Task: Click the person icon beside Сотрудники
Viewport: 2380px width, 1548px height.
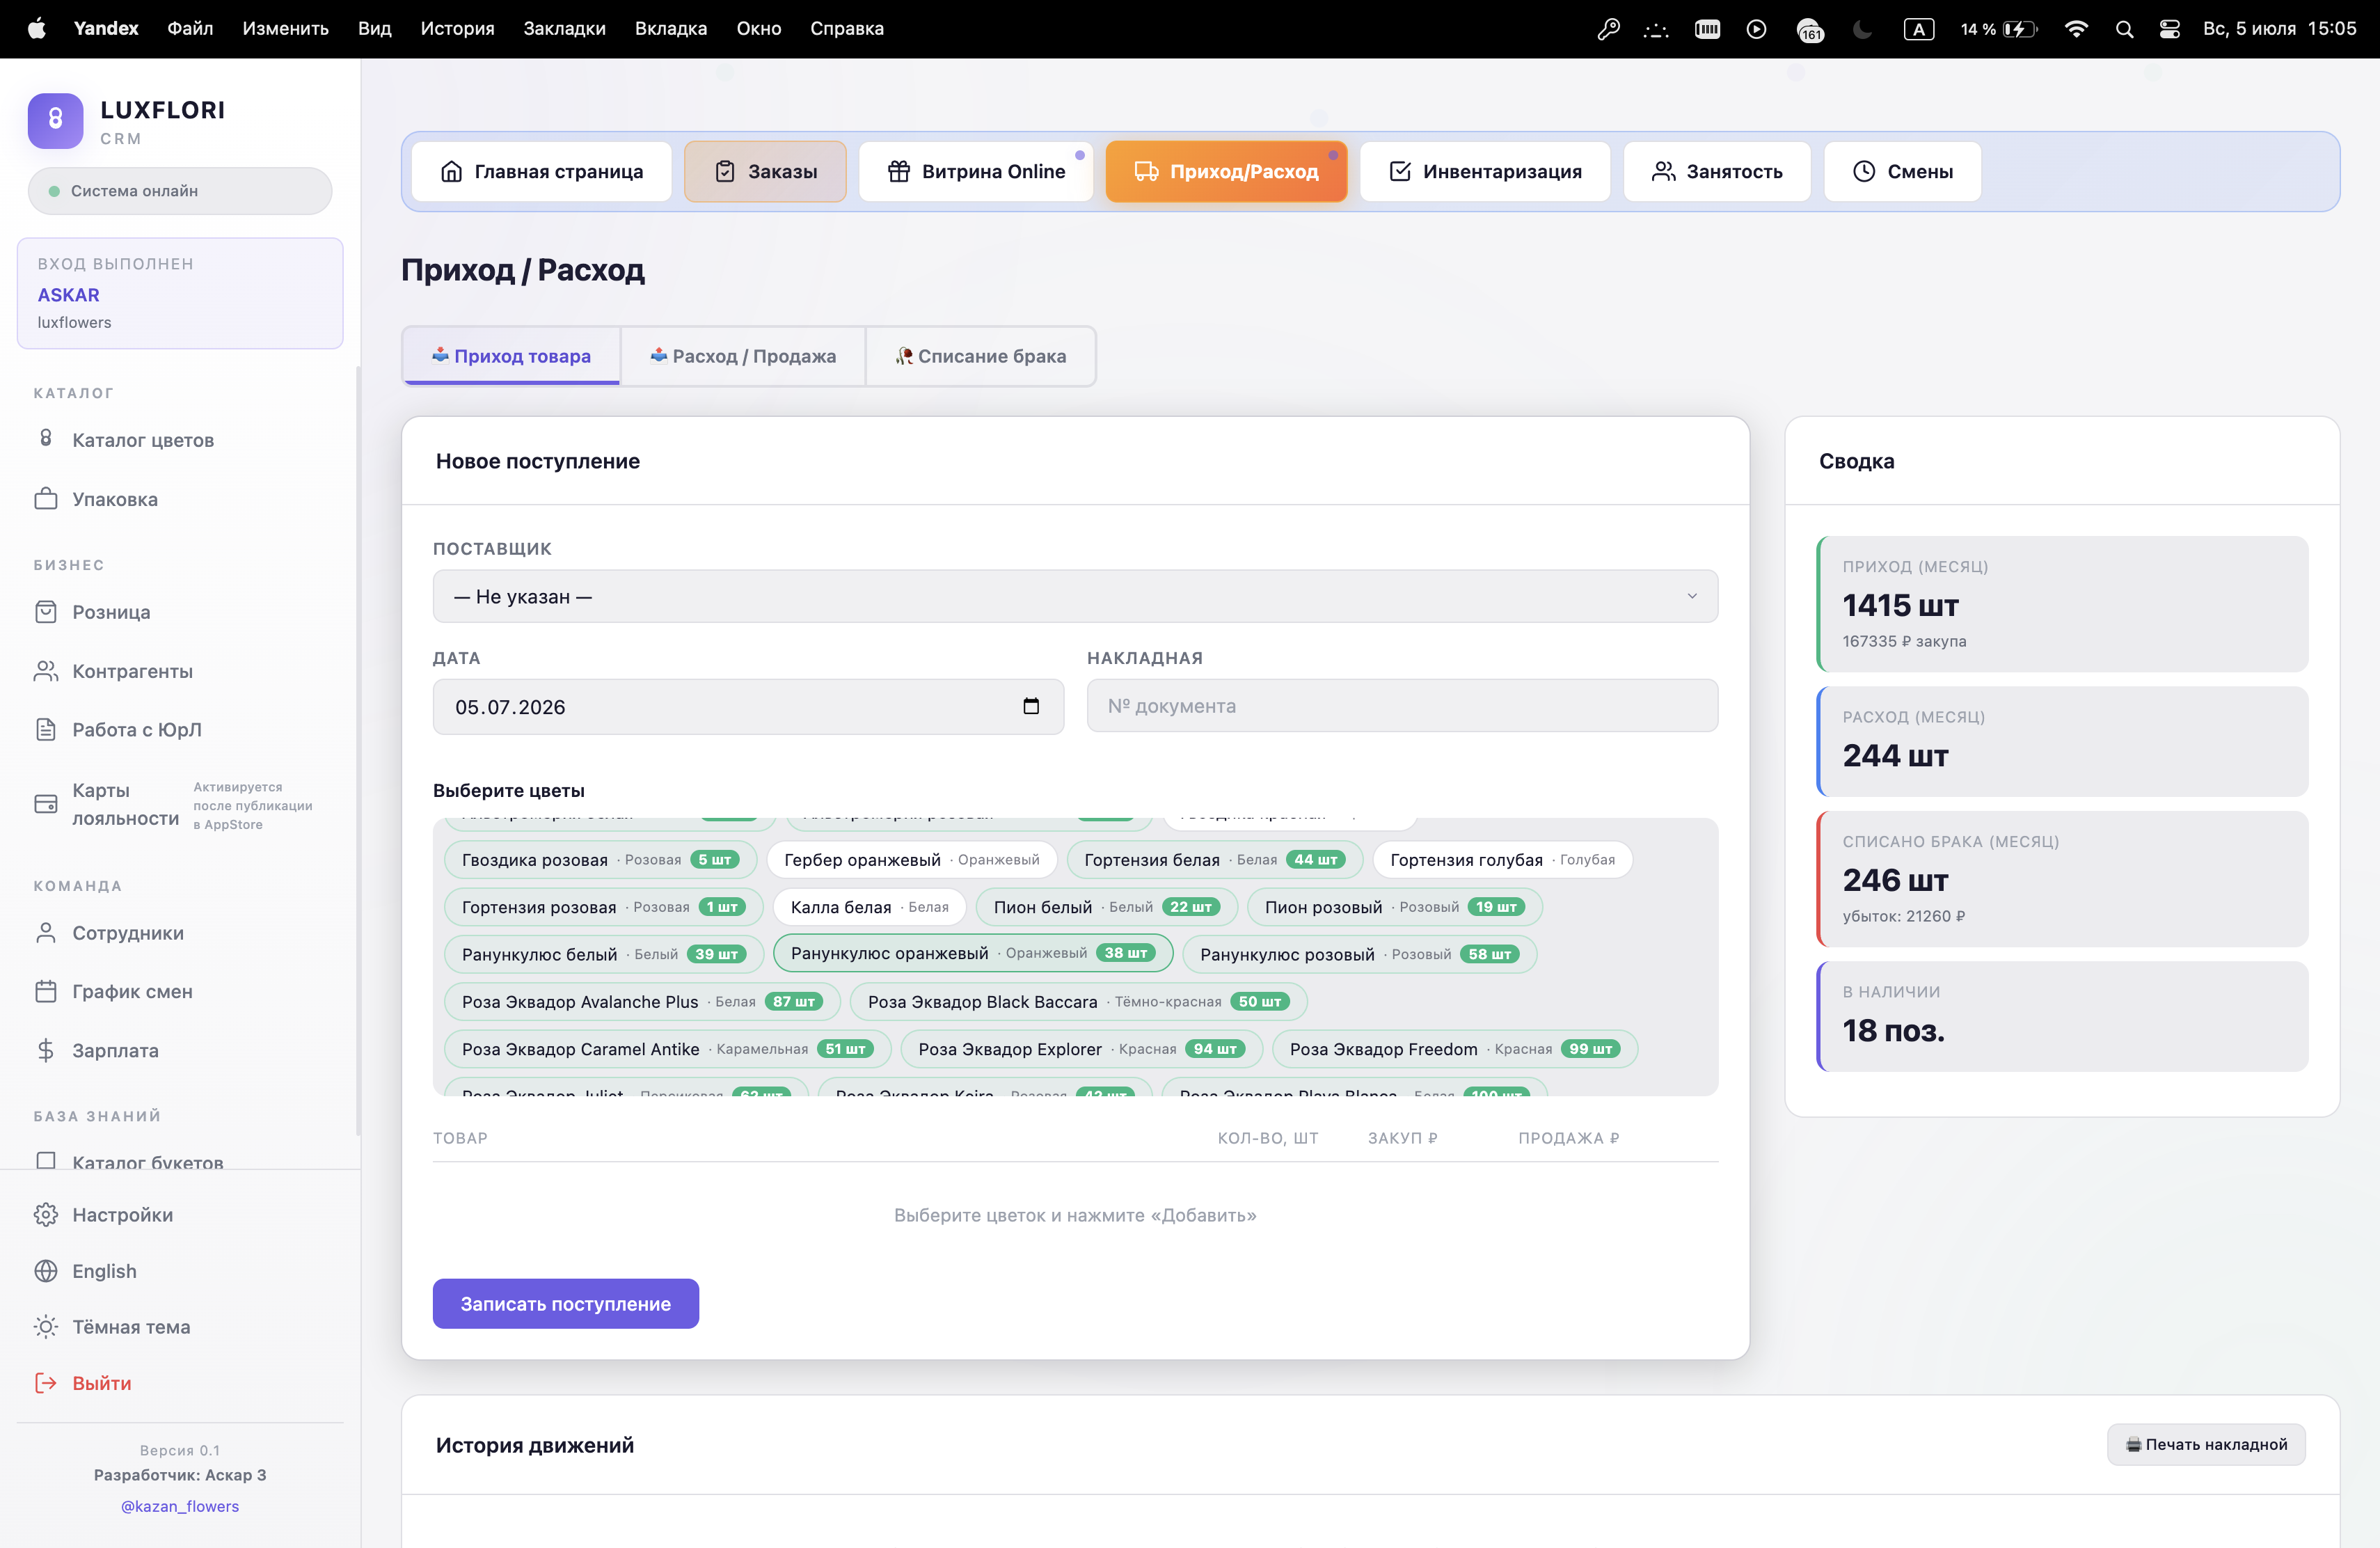Action: pos(46,933)
